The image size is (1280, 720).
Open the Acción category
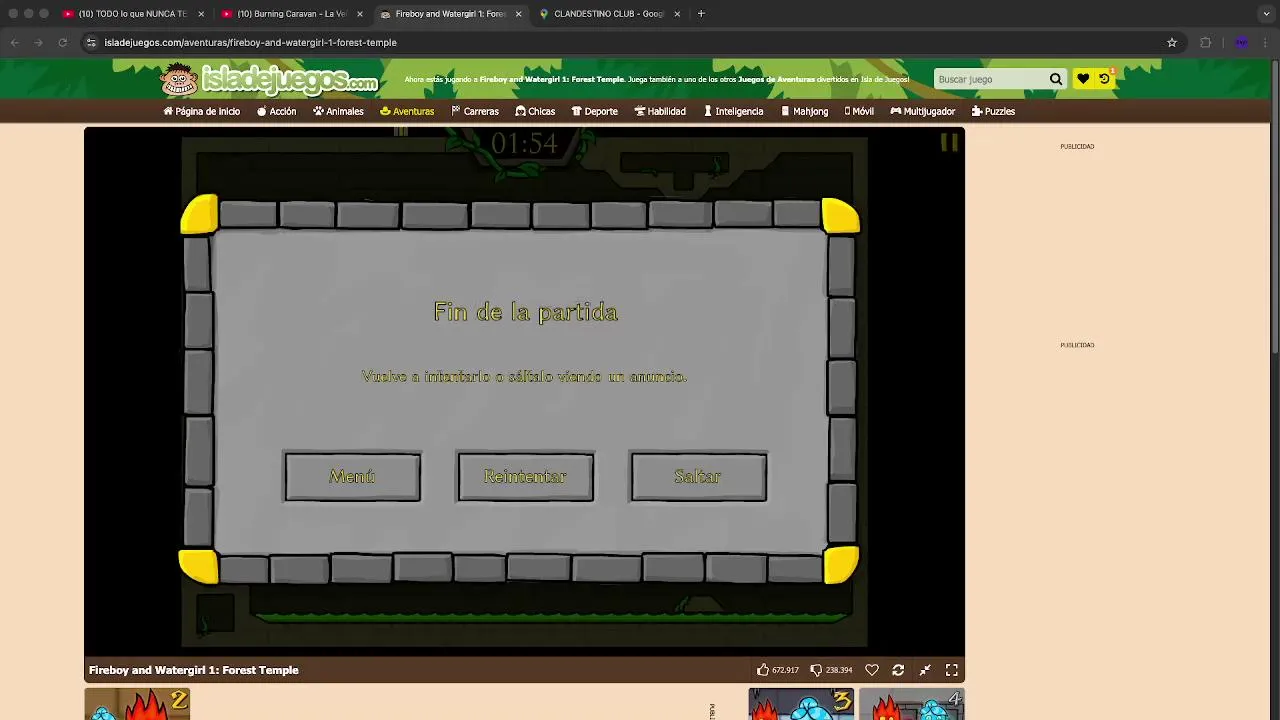pos(276,111)
